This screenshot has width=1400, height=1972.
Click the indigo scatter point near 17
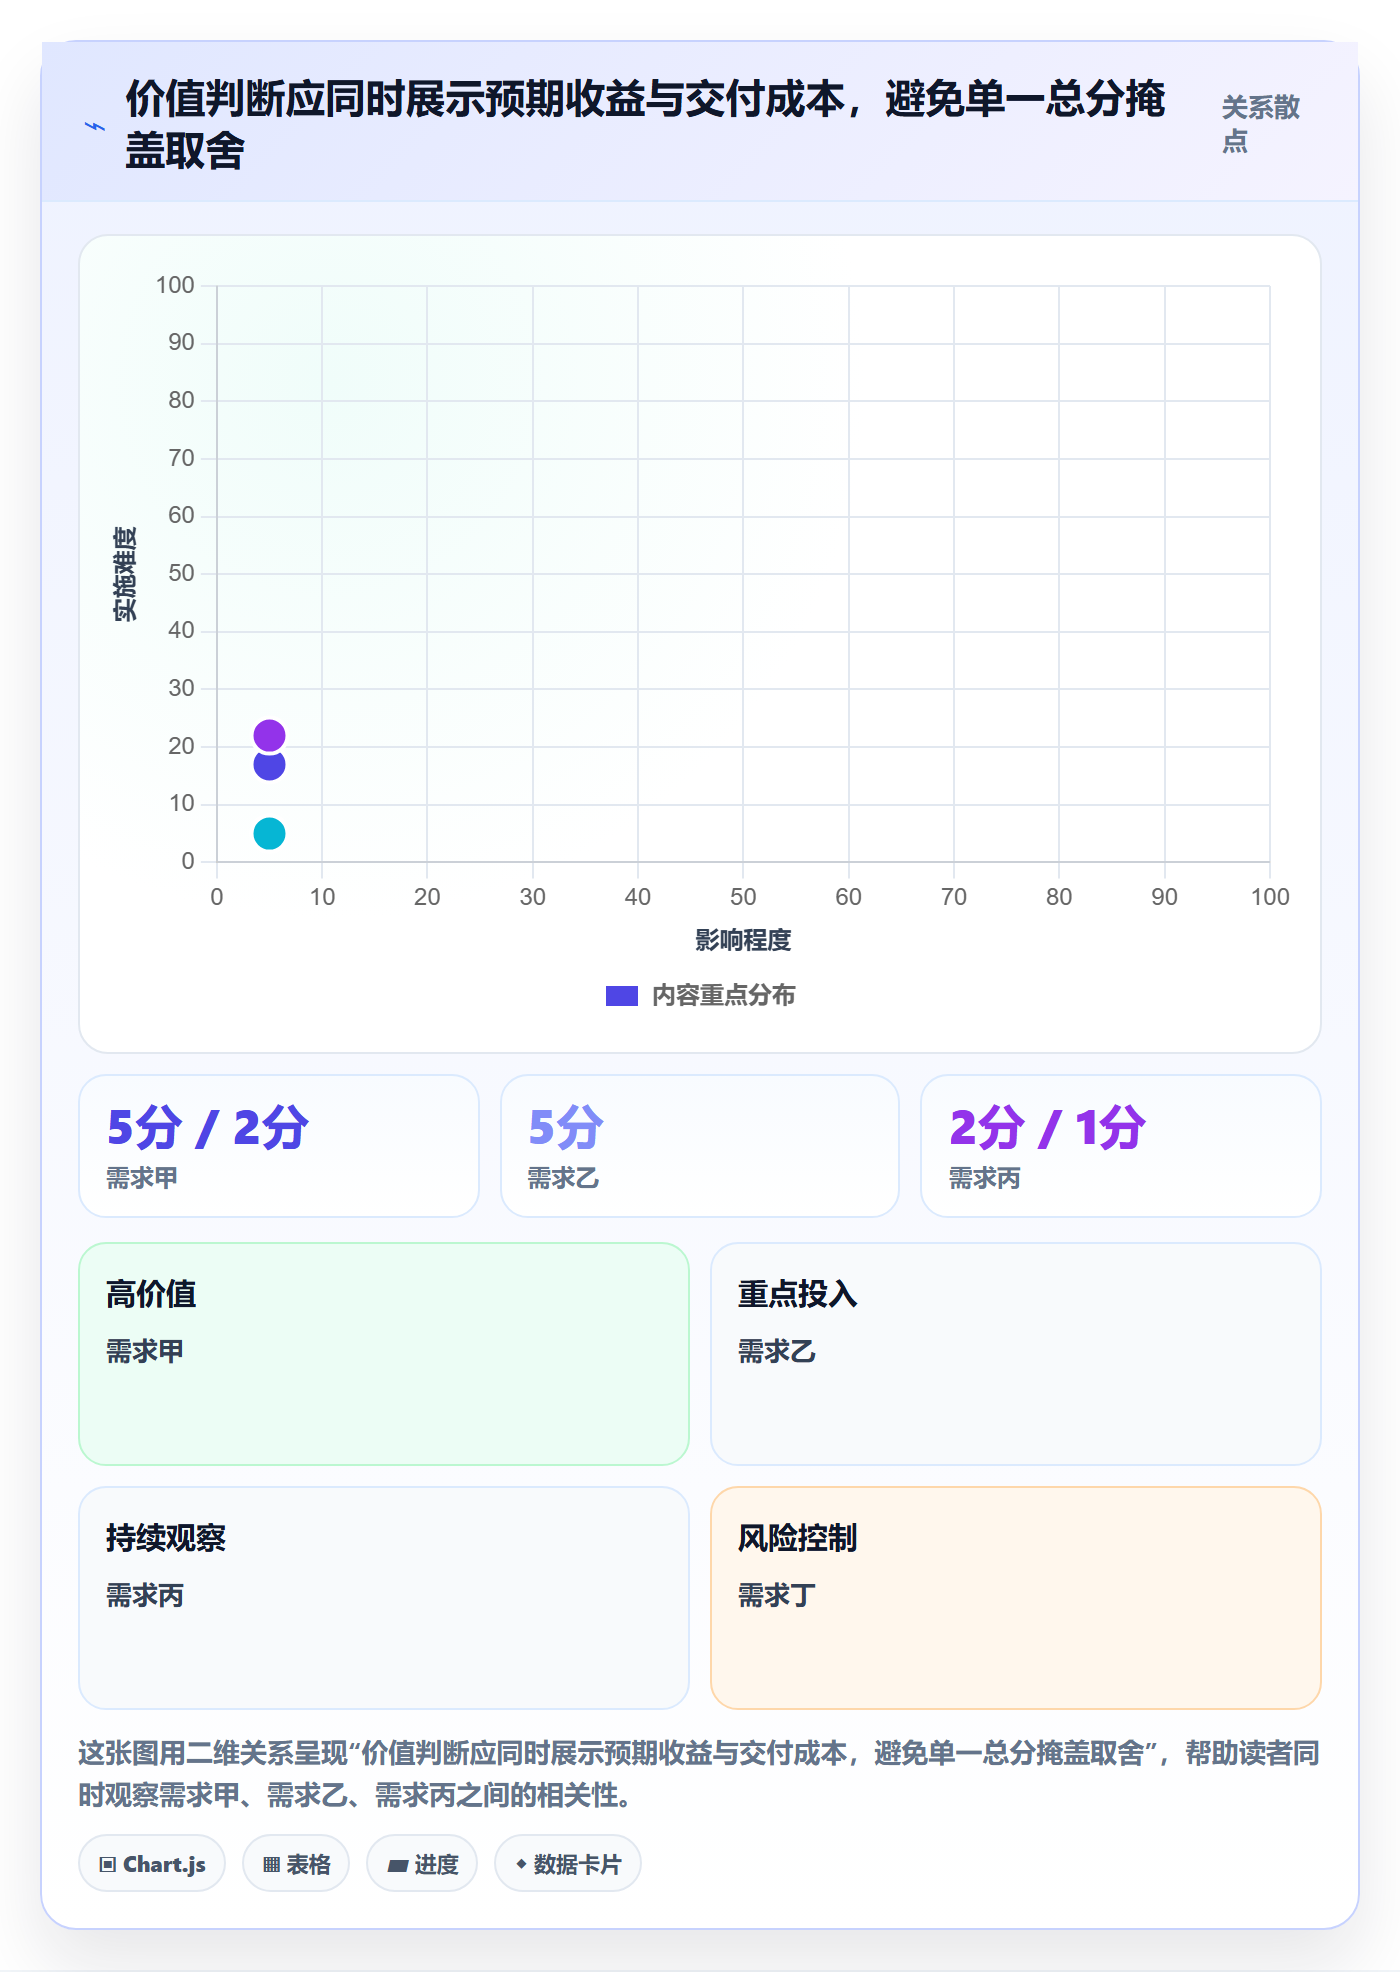(269, 765)
